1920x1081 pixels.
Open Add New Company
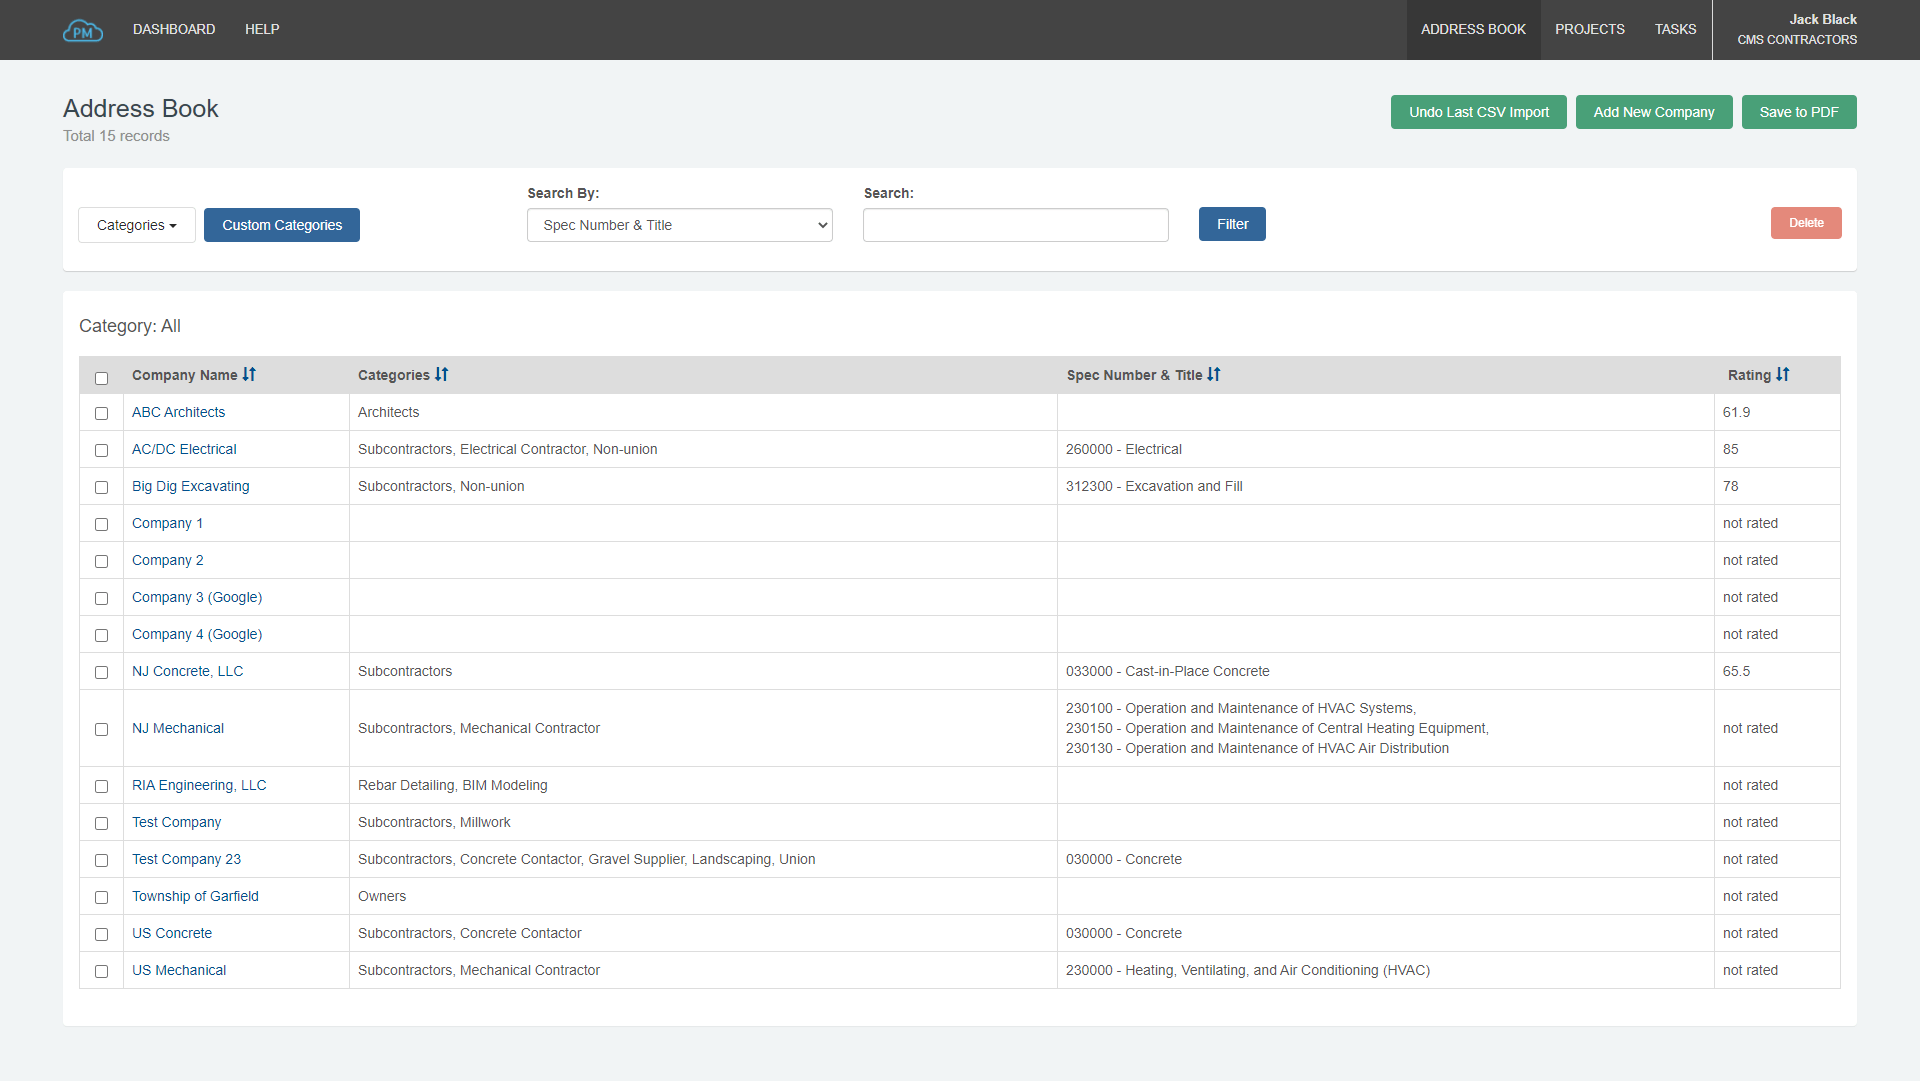click(1653, 112)
